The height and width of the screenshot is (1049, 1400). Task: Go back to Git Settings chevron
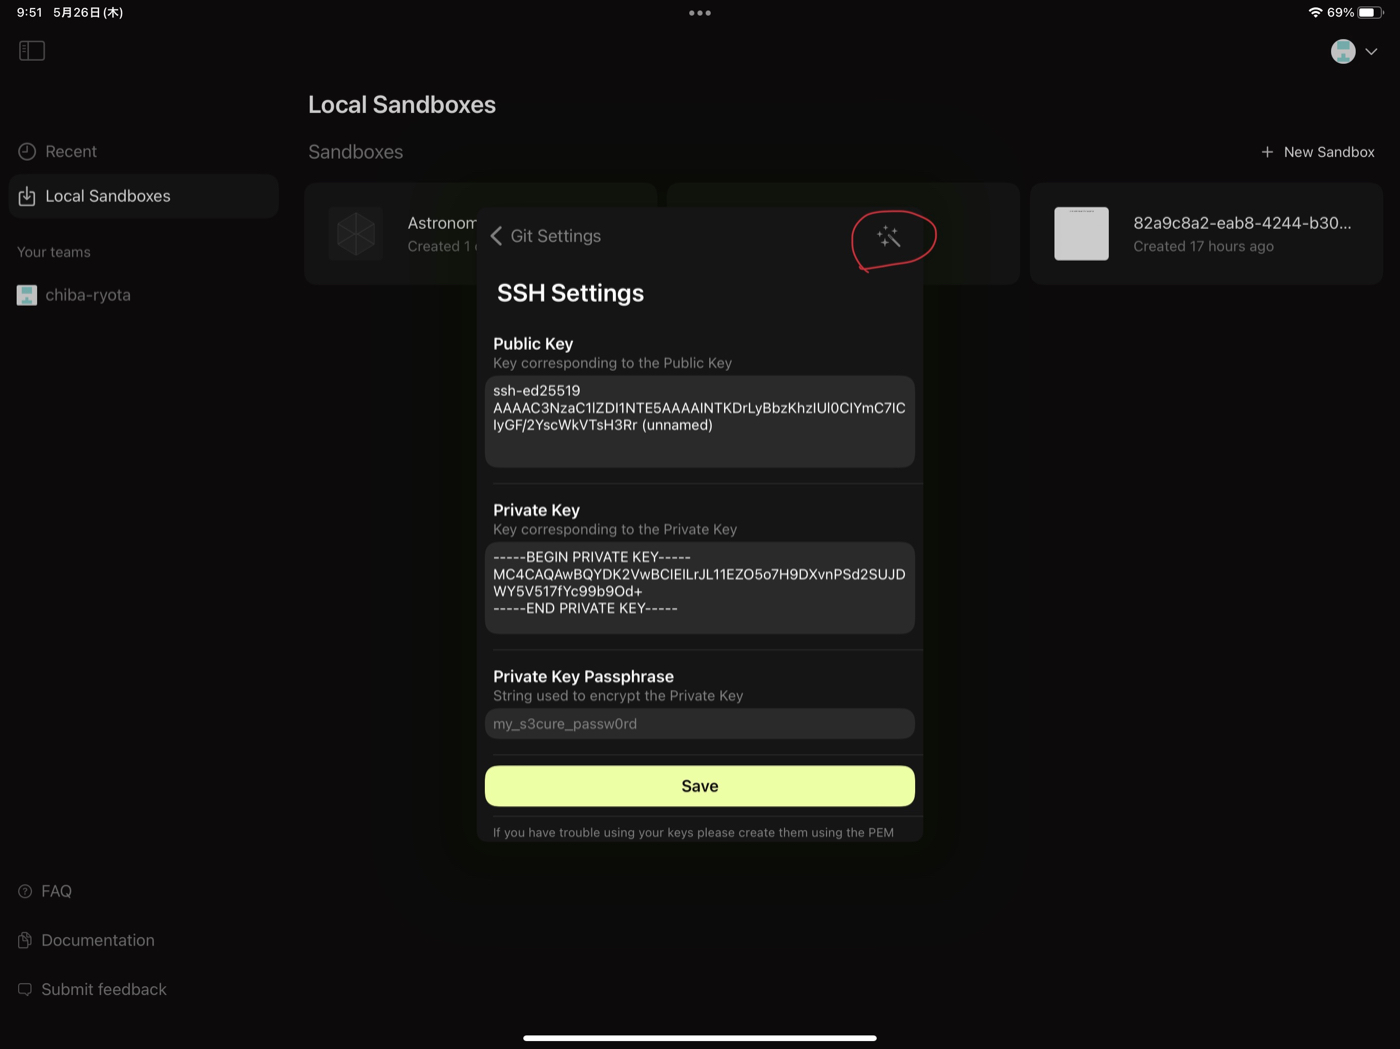496,236
